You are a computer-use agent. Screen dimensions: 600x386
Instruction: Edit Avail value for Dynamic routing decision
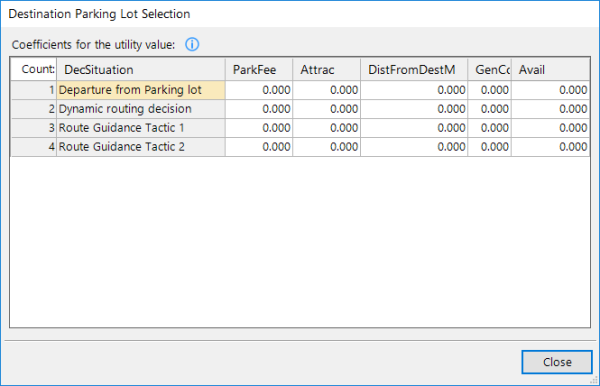[550, 109]
